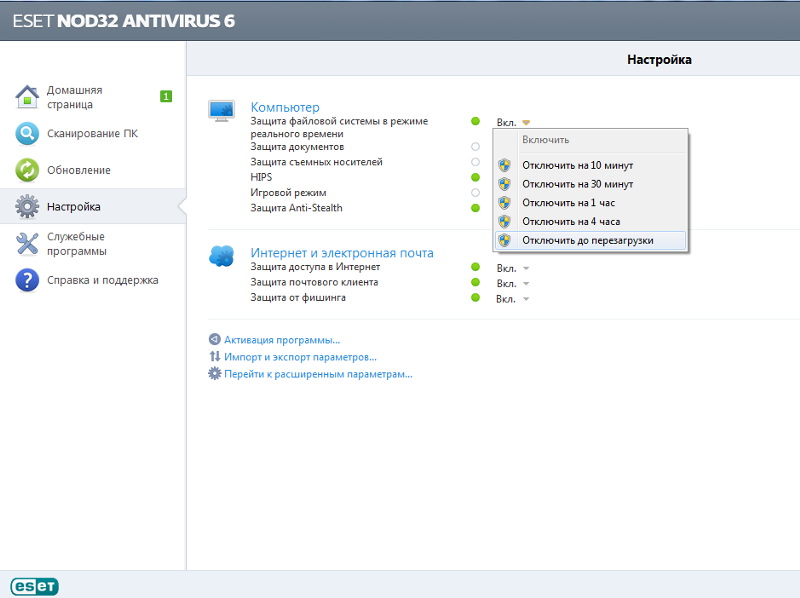Click the home icon beside Домашняя страница
Screen dimensions: 800x598
(x=27, y=96)
